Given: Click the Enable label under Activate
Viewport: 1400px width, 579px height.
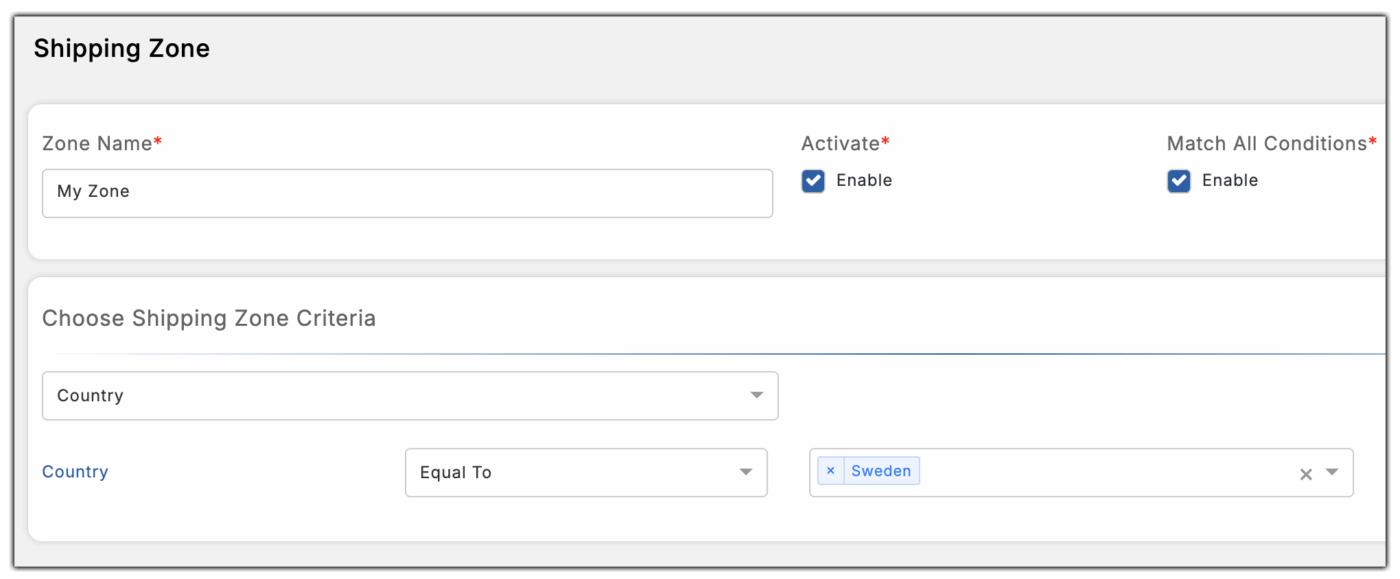Looking at the screenshot, I should 864,181.
